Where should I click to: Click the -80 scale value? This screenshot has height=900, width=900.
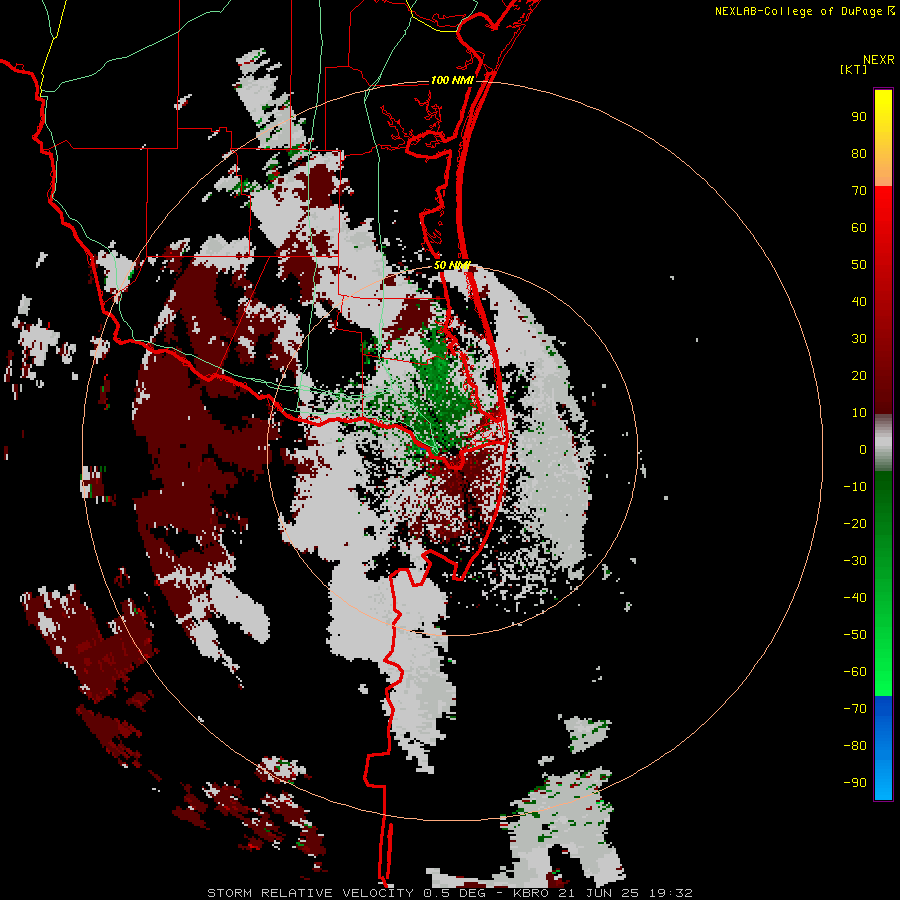pyautogui.click(x=855, y=746)
